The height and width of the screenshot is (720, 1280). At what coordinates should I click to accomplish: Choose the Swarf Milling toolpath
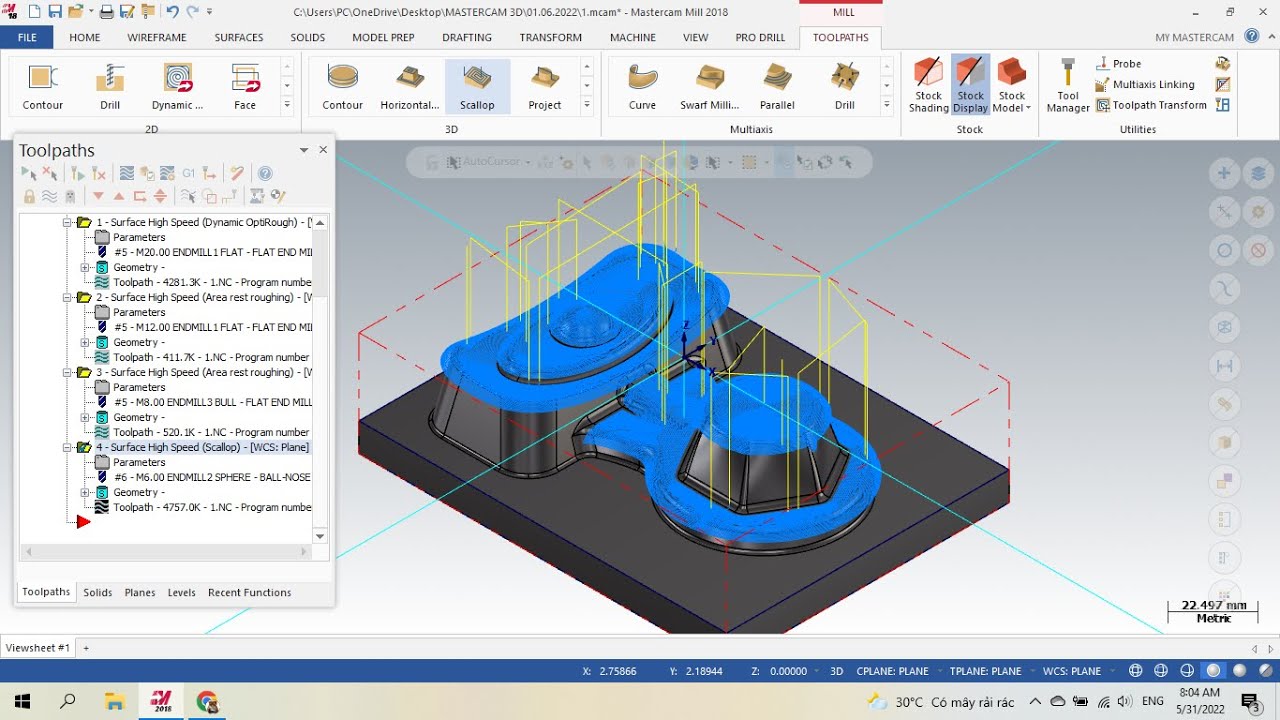pos(710,87)
